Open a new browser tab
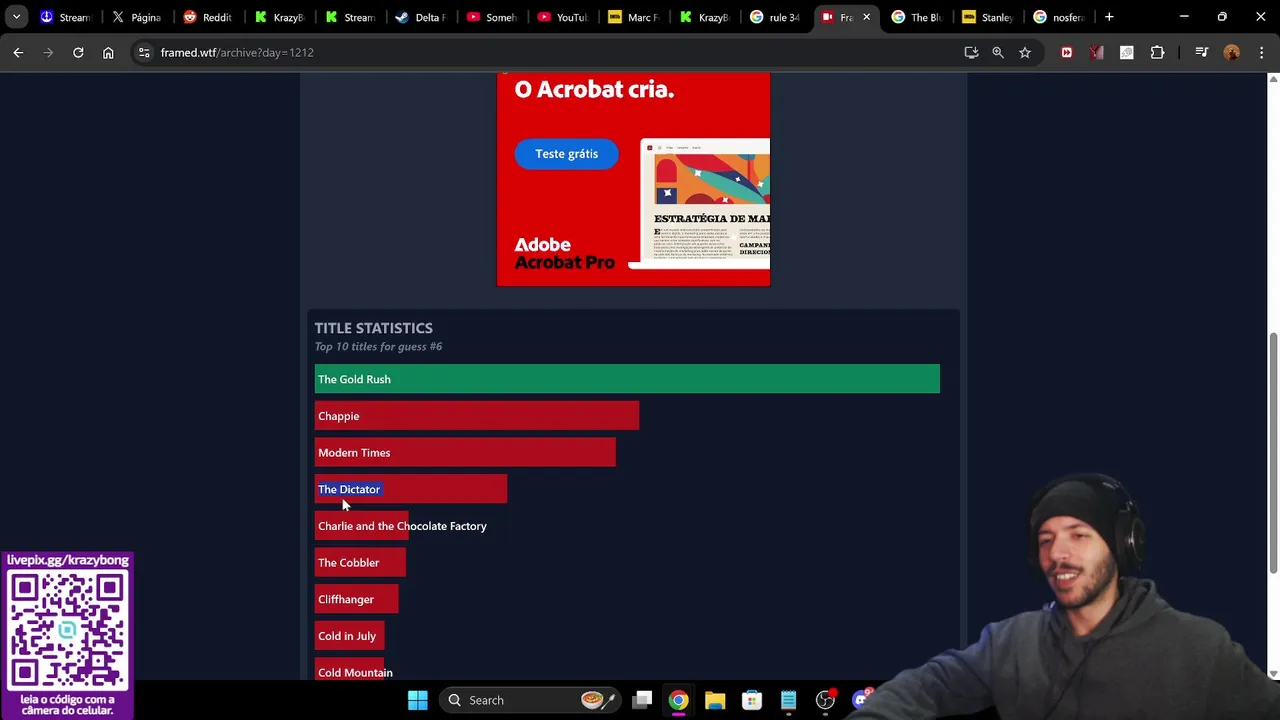This screenshot has height=720, width=1280. click(x=1109, y=17)
